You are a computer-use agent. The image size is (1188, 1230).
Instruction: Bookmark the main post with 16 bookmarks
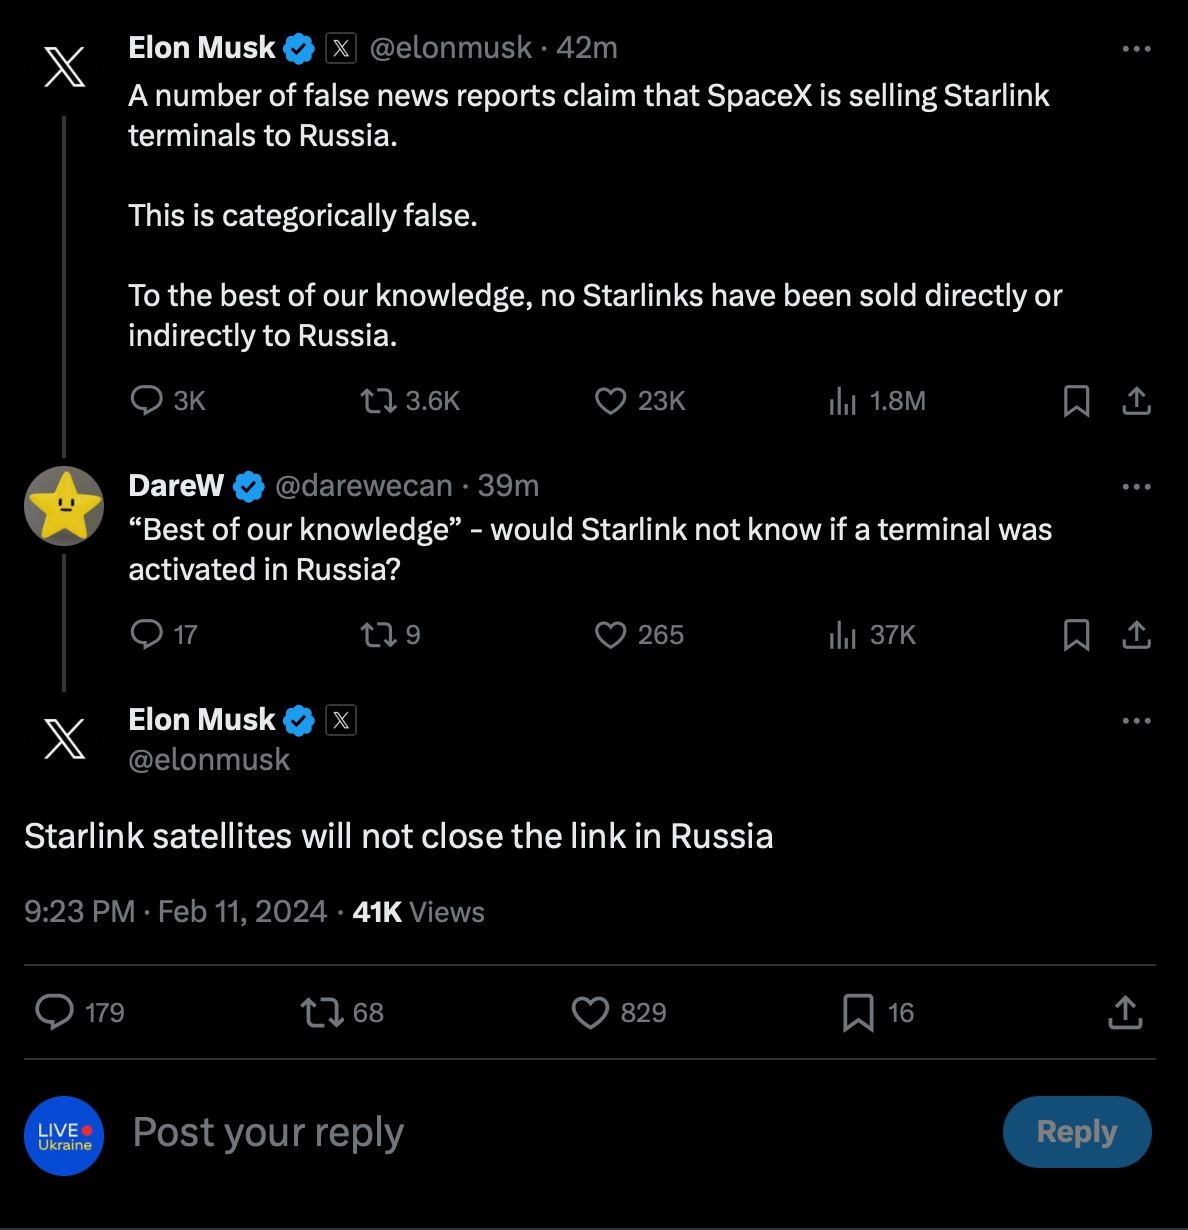coord(858,1012)
